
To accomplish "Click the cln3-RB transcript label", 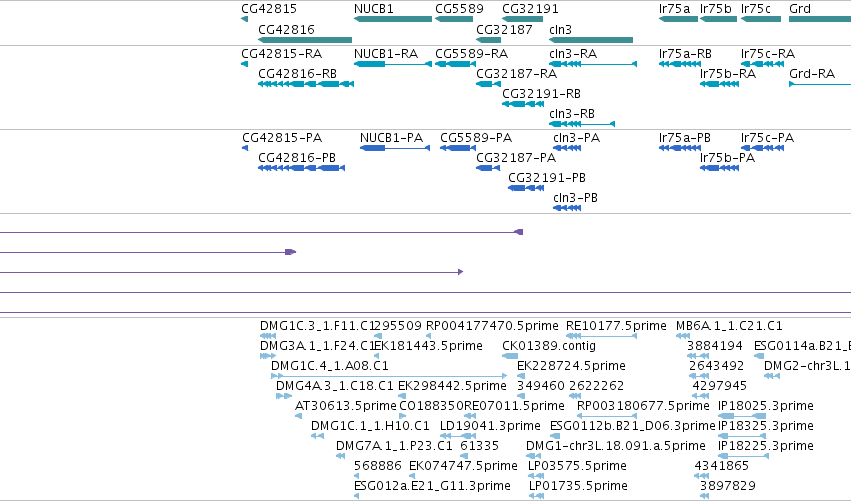I will coord(572,114).
